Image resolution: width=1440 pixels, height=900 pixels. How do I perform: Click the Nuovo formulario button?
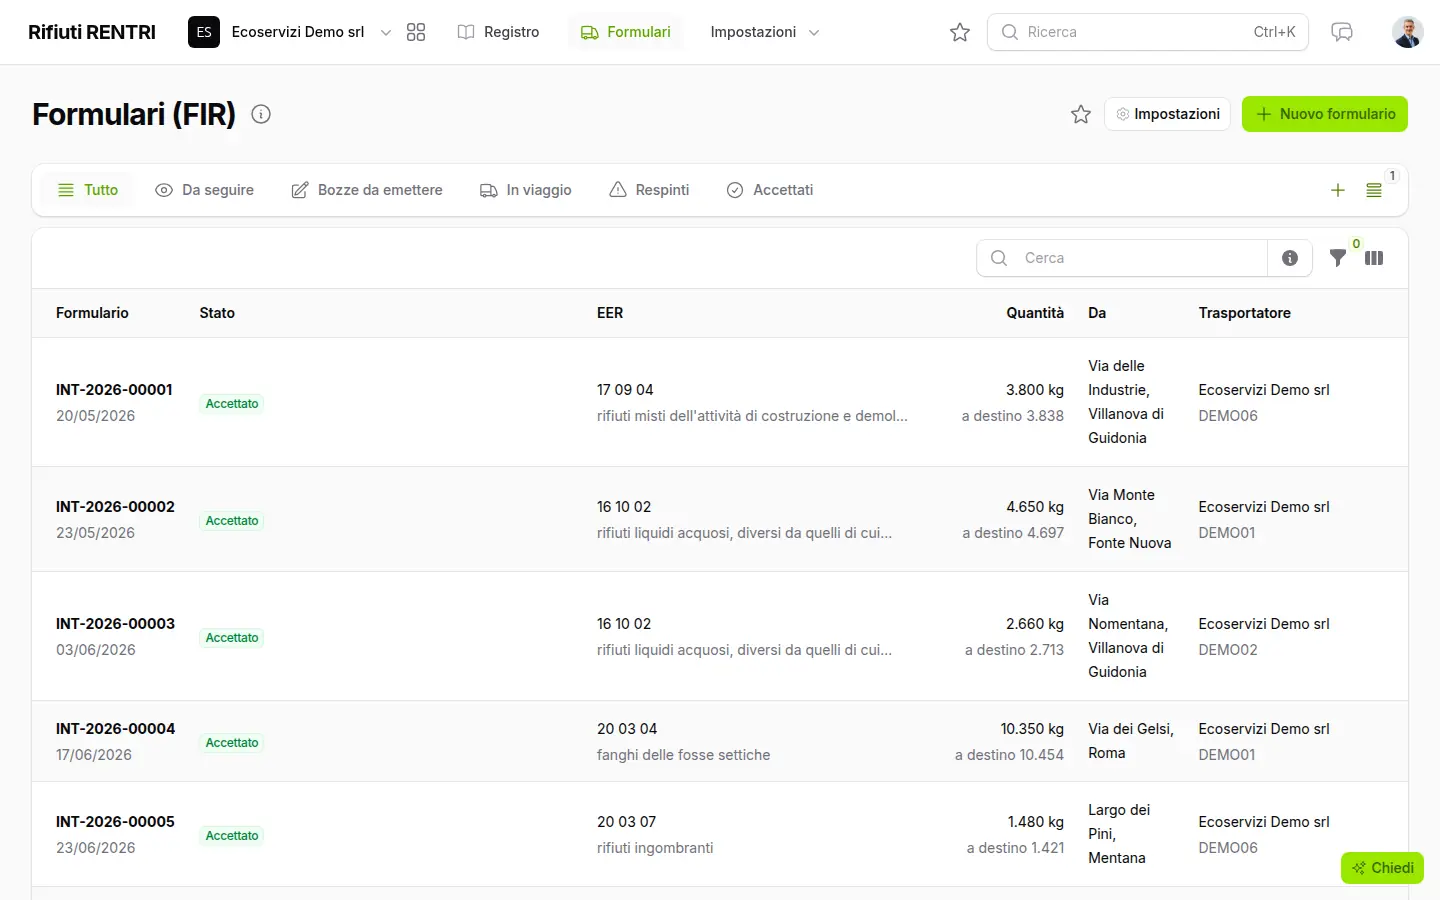pos(1325,114)
